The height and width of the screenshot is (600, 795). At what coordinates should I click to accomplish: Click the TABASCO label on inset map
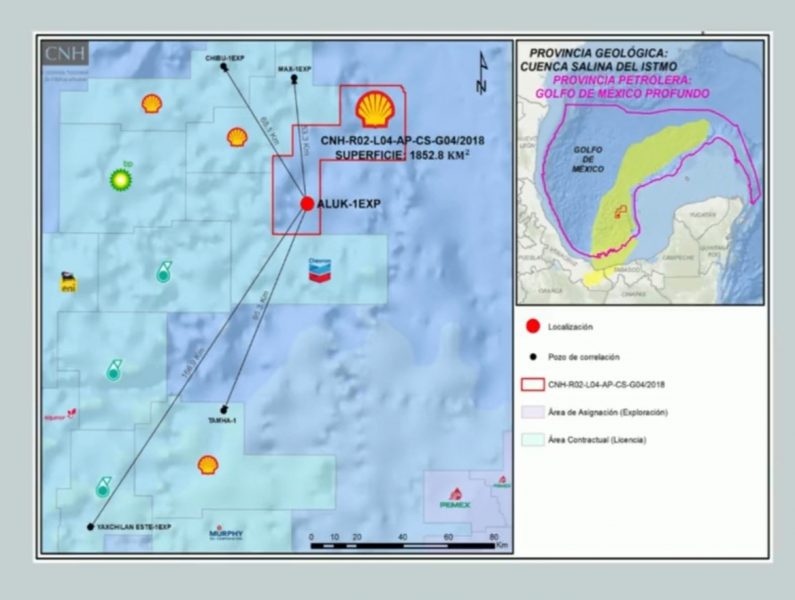(x=628, y=270)
